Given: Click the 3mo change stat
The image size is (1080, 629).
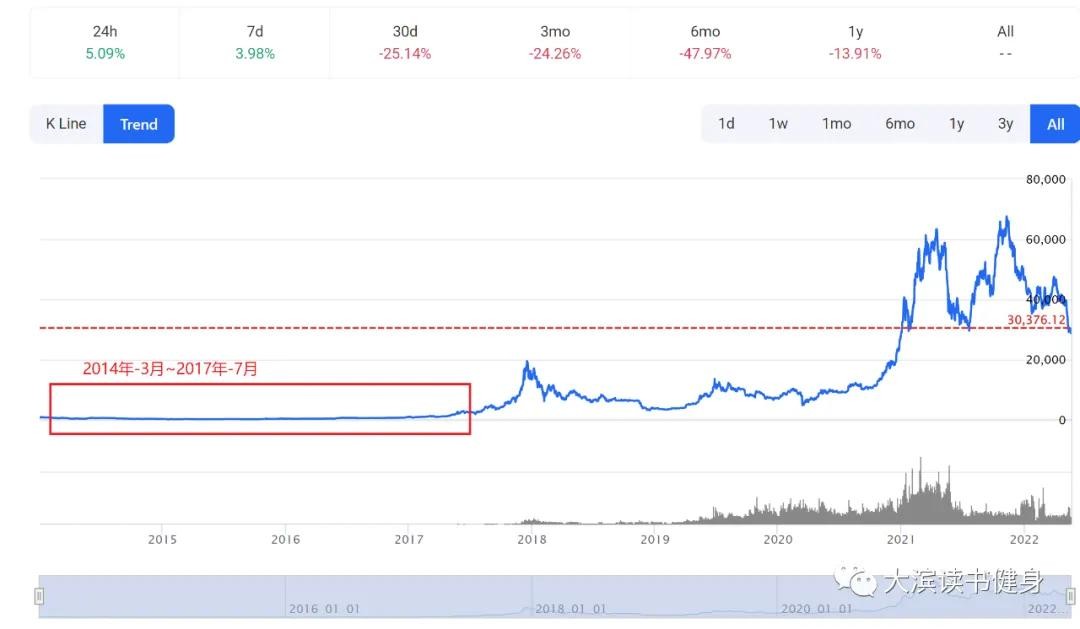Looking at the screenshot, I should coord(555,42).
